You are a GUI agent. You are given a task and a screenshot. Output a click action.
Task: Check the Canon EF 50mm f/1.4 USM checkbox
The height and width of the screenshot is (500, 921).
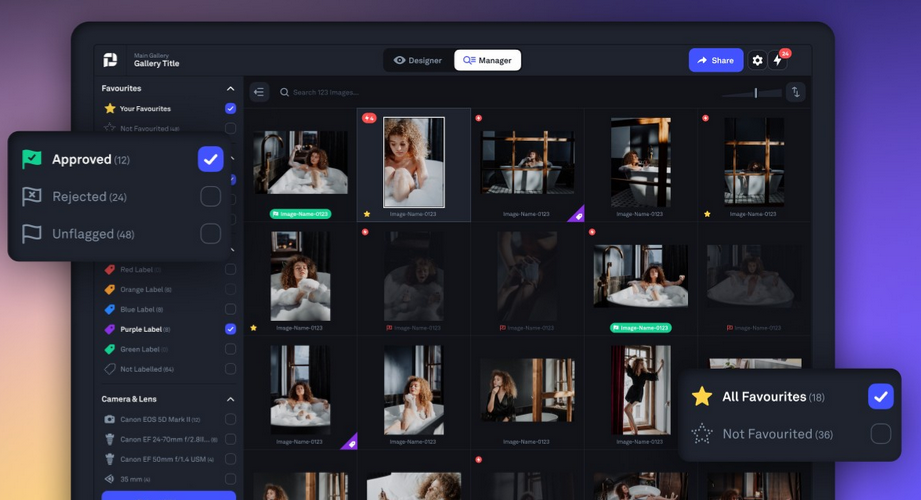coord(230,459)
